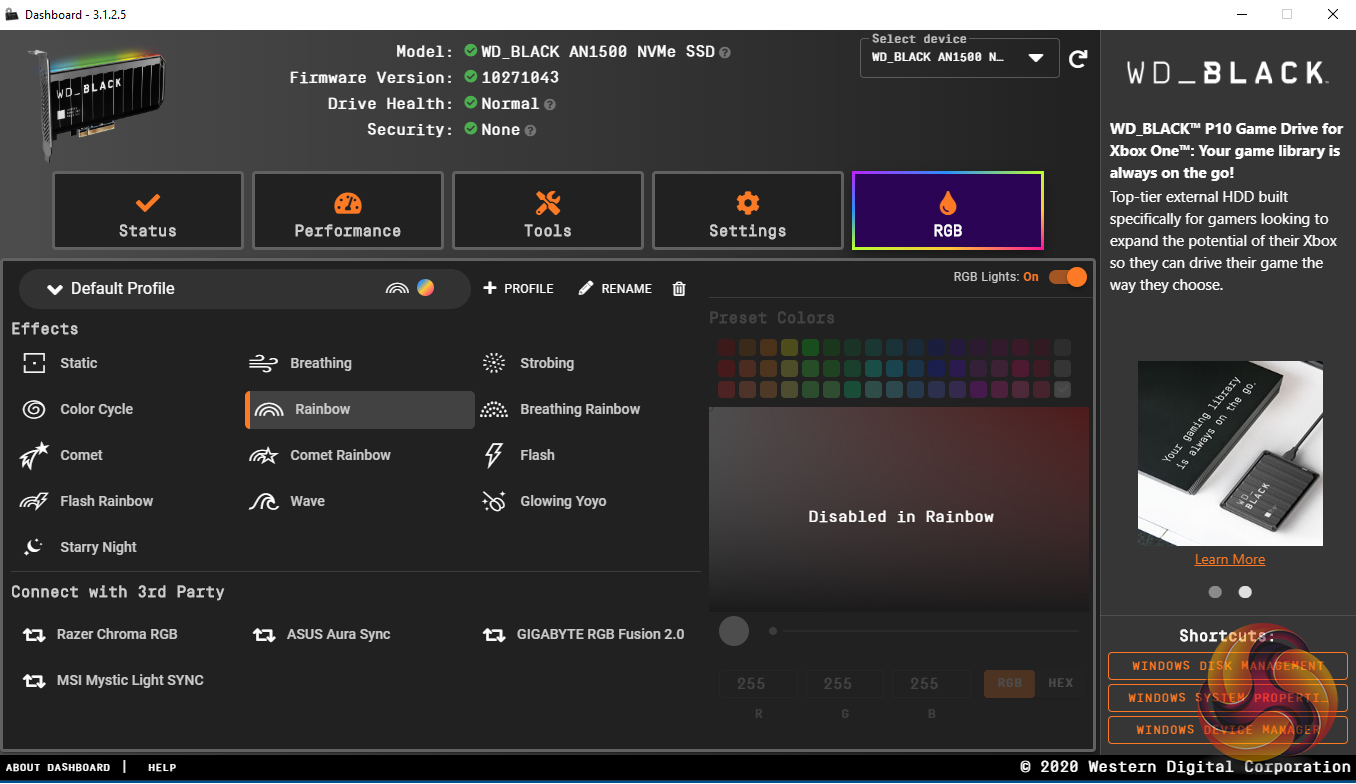1356x784 pixels.
Task: Click the Learn More link
Action: (1229, 559)
